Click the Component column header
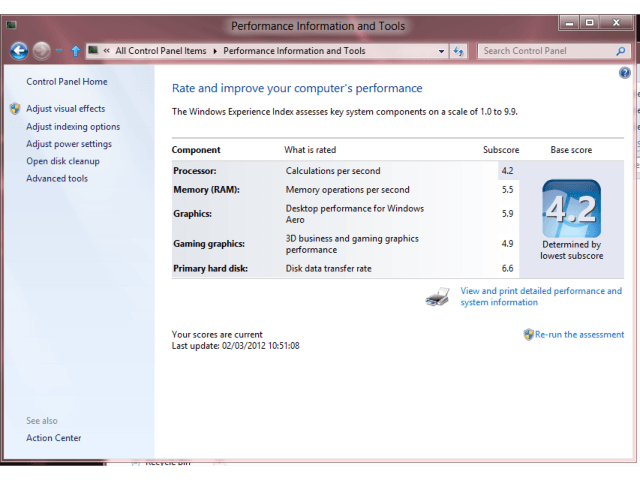The image size is (640, 480). [196, 150]
